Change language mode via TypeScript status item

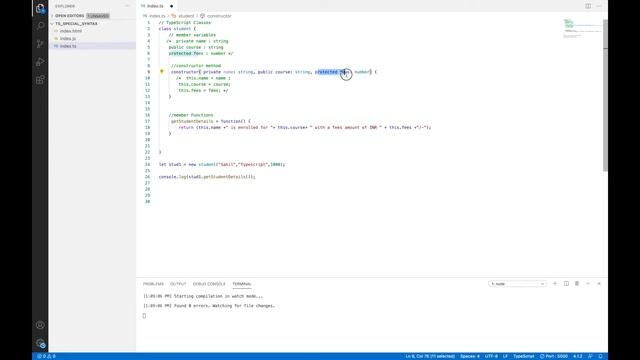click(524, 356)
